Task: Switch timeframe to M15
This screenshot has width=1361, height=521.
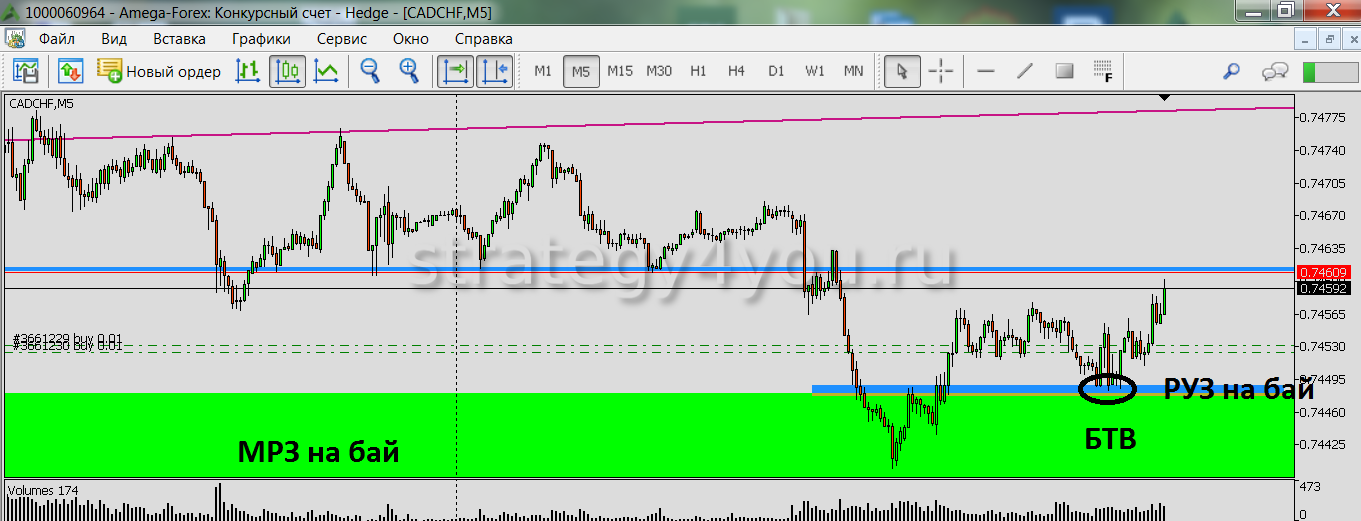Action: (x=620, y=71)
